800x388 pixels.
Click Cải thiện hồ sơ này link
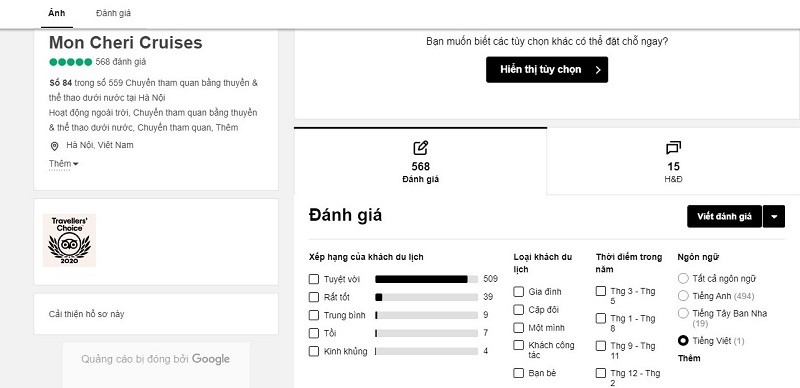pyautogui.click(x=86, y=314)
